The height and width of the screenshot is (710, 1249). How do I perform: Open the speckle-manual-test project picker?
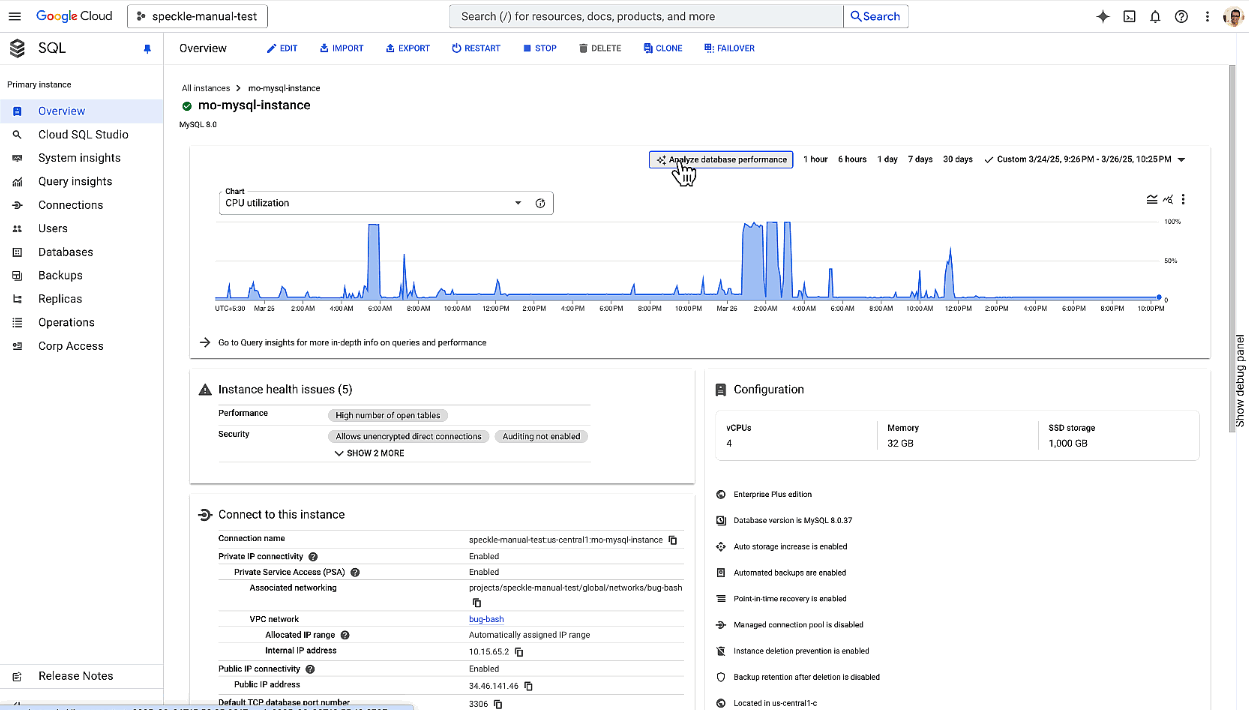click(197, 16)
